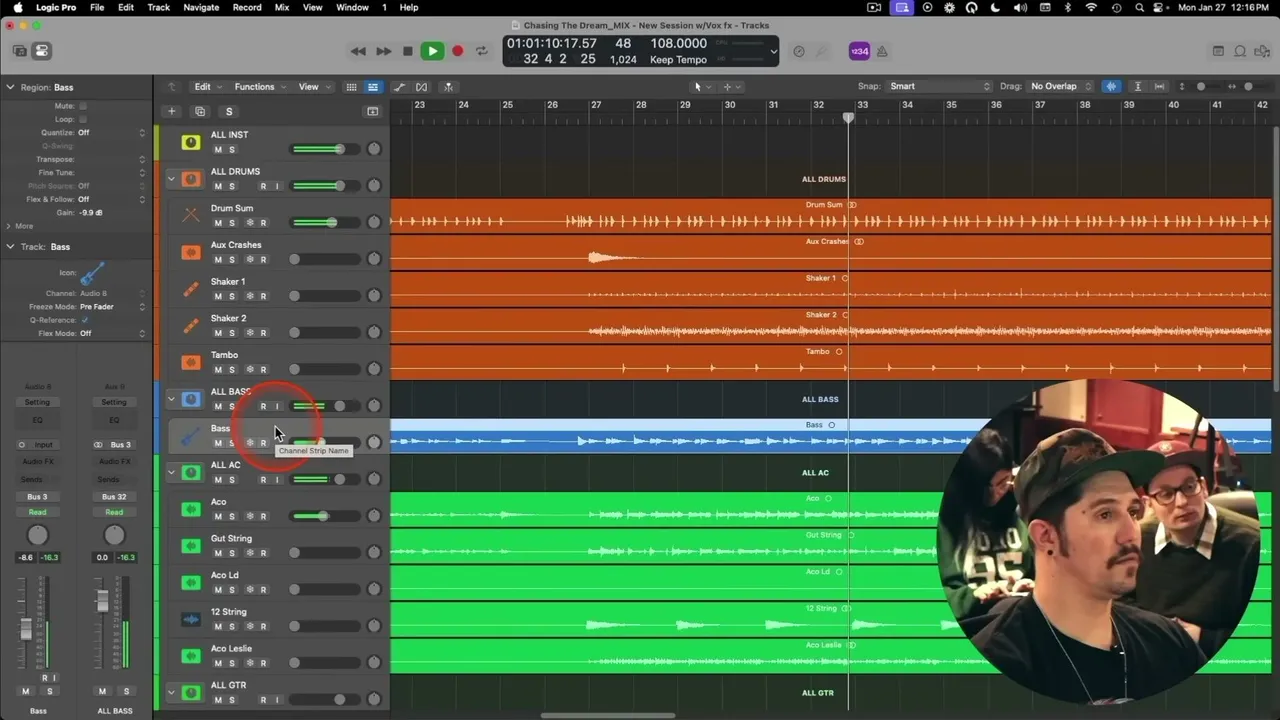1280x720 pixels.
Task: Open the Snap mode dropdown
Action: pos(939,87)
